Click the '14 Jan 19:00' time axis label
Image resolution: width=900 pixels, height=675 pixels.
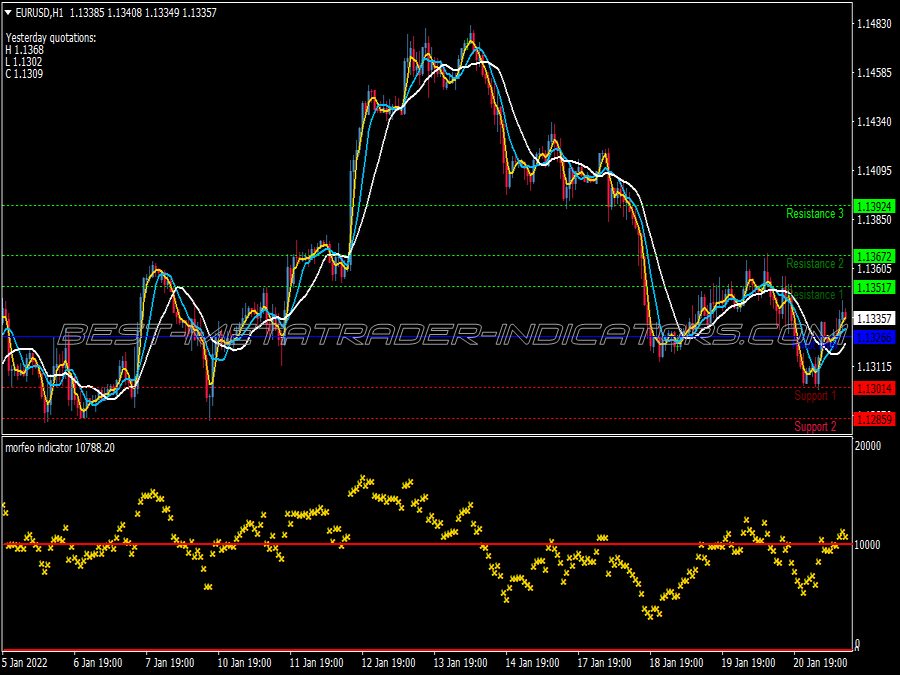point(532,662)
